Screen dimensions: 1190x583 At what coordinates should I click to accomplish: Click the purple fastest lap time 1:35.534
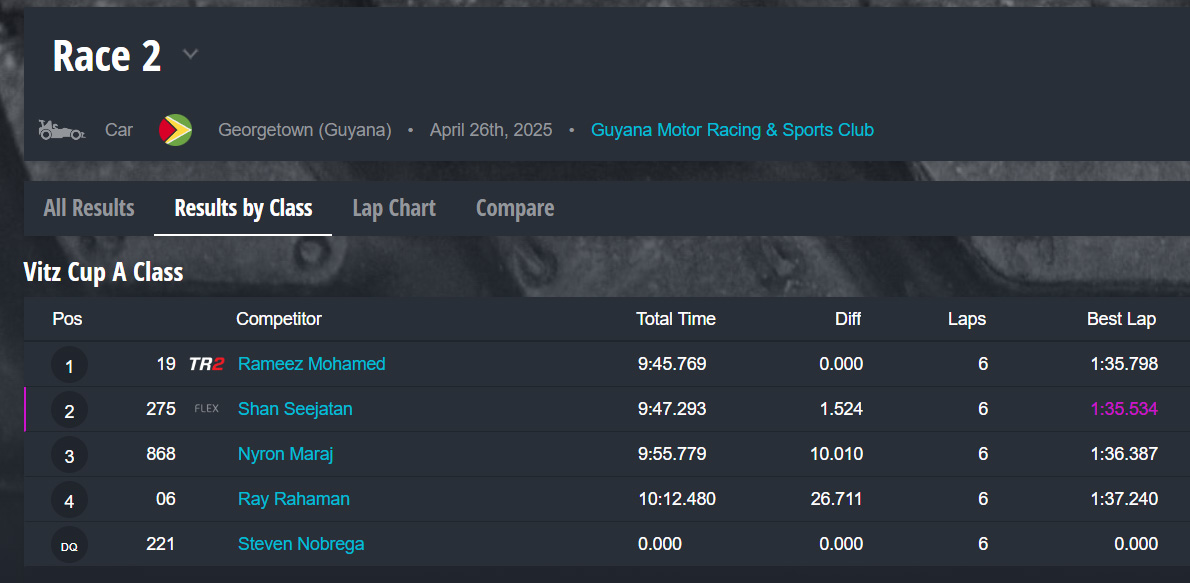pos(1124,409)
